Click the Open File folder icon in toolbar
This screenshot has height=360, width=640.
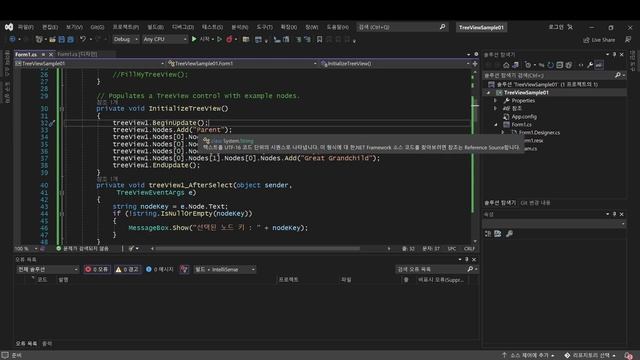pyautogui.click(x=52, y=39)
